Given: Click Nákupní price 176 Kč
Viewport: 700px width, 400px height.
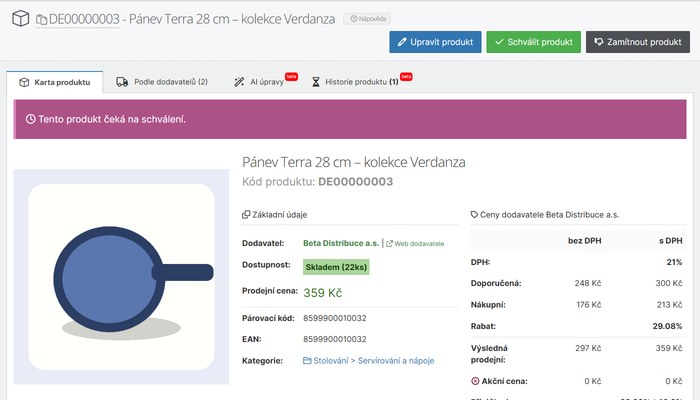Looking at the screenshot, I should pyautogui.click(x=589, y=304).
